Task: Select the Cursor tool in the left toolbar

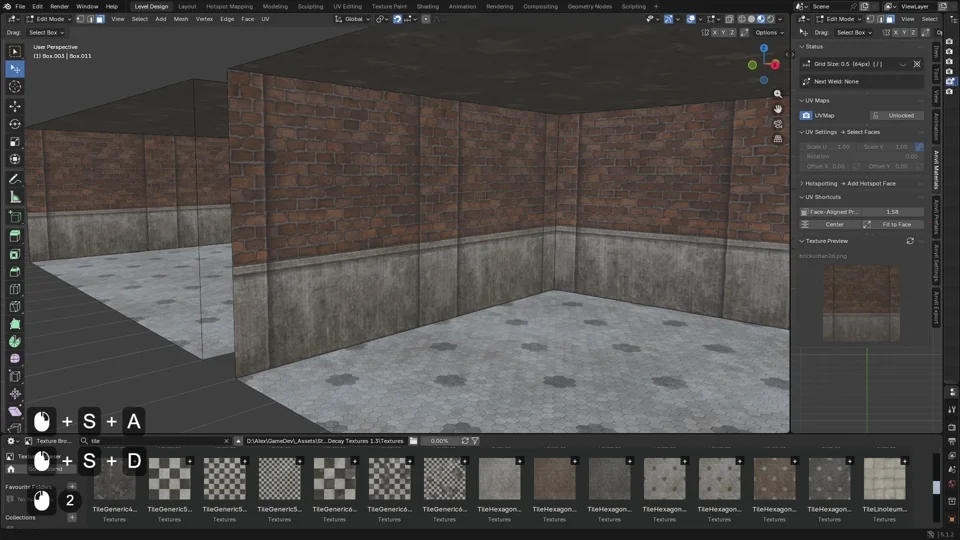Action: coord(15,87)
